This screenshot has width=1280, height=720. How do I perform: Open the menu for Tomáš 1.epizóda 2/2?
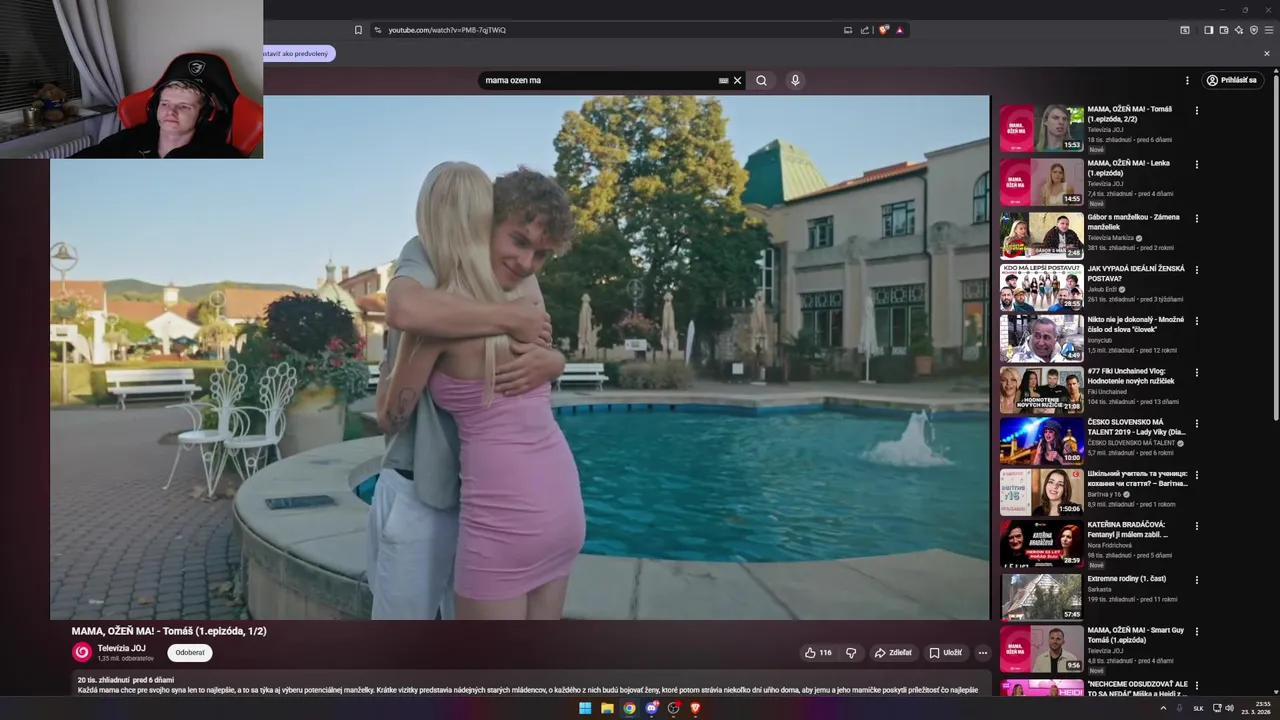click(1196, 111)
